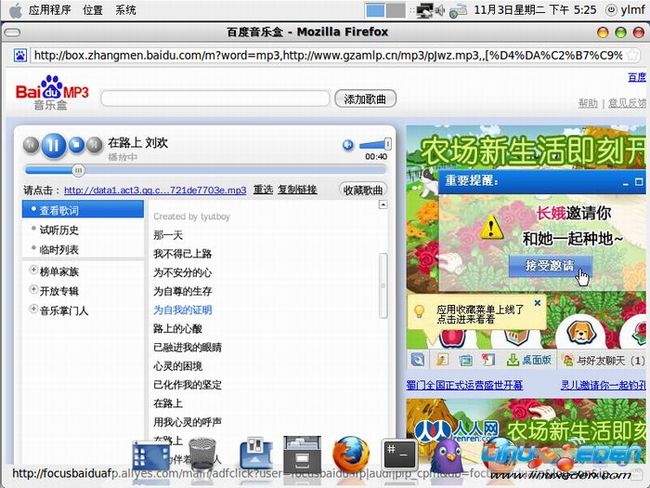This screenshot has height=488, width=650.
Task: Click the bookmark star in address bar
Action: [x=633, y=55]
